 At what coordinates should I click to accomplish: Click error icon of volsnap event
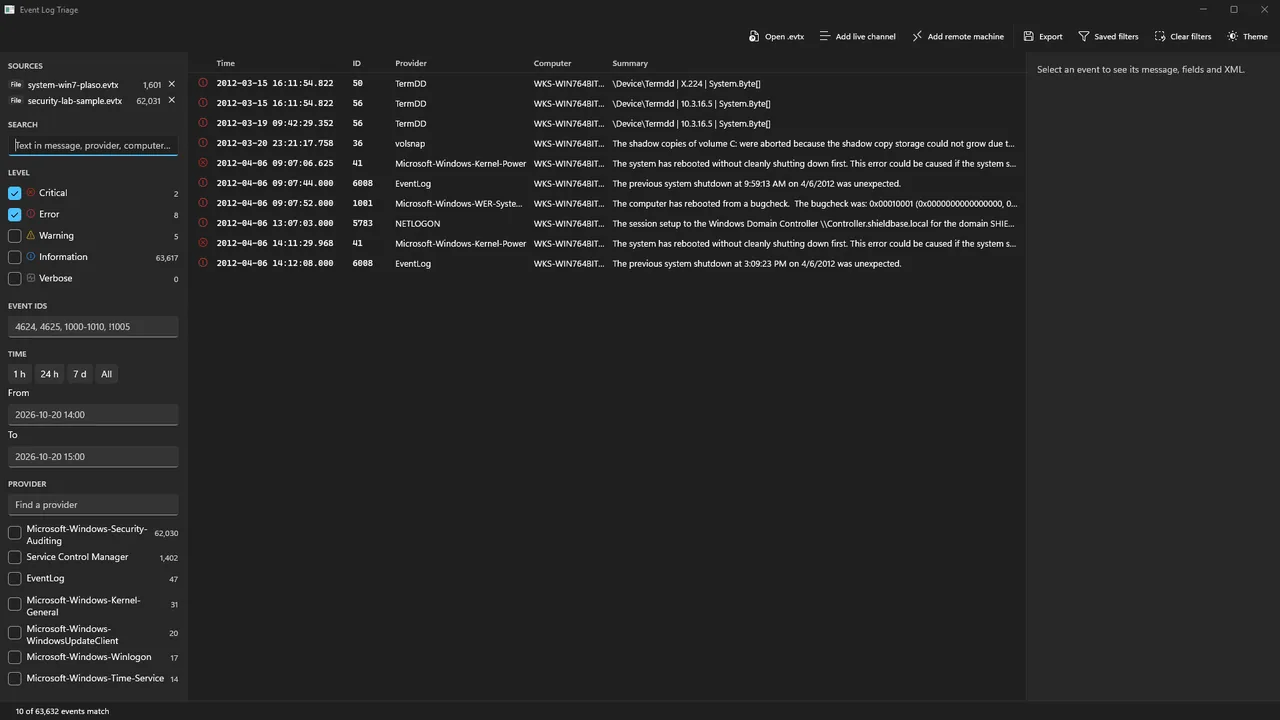click(x=203, y=143)
